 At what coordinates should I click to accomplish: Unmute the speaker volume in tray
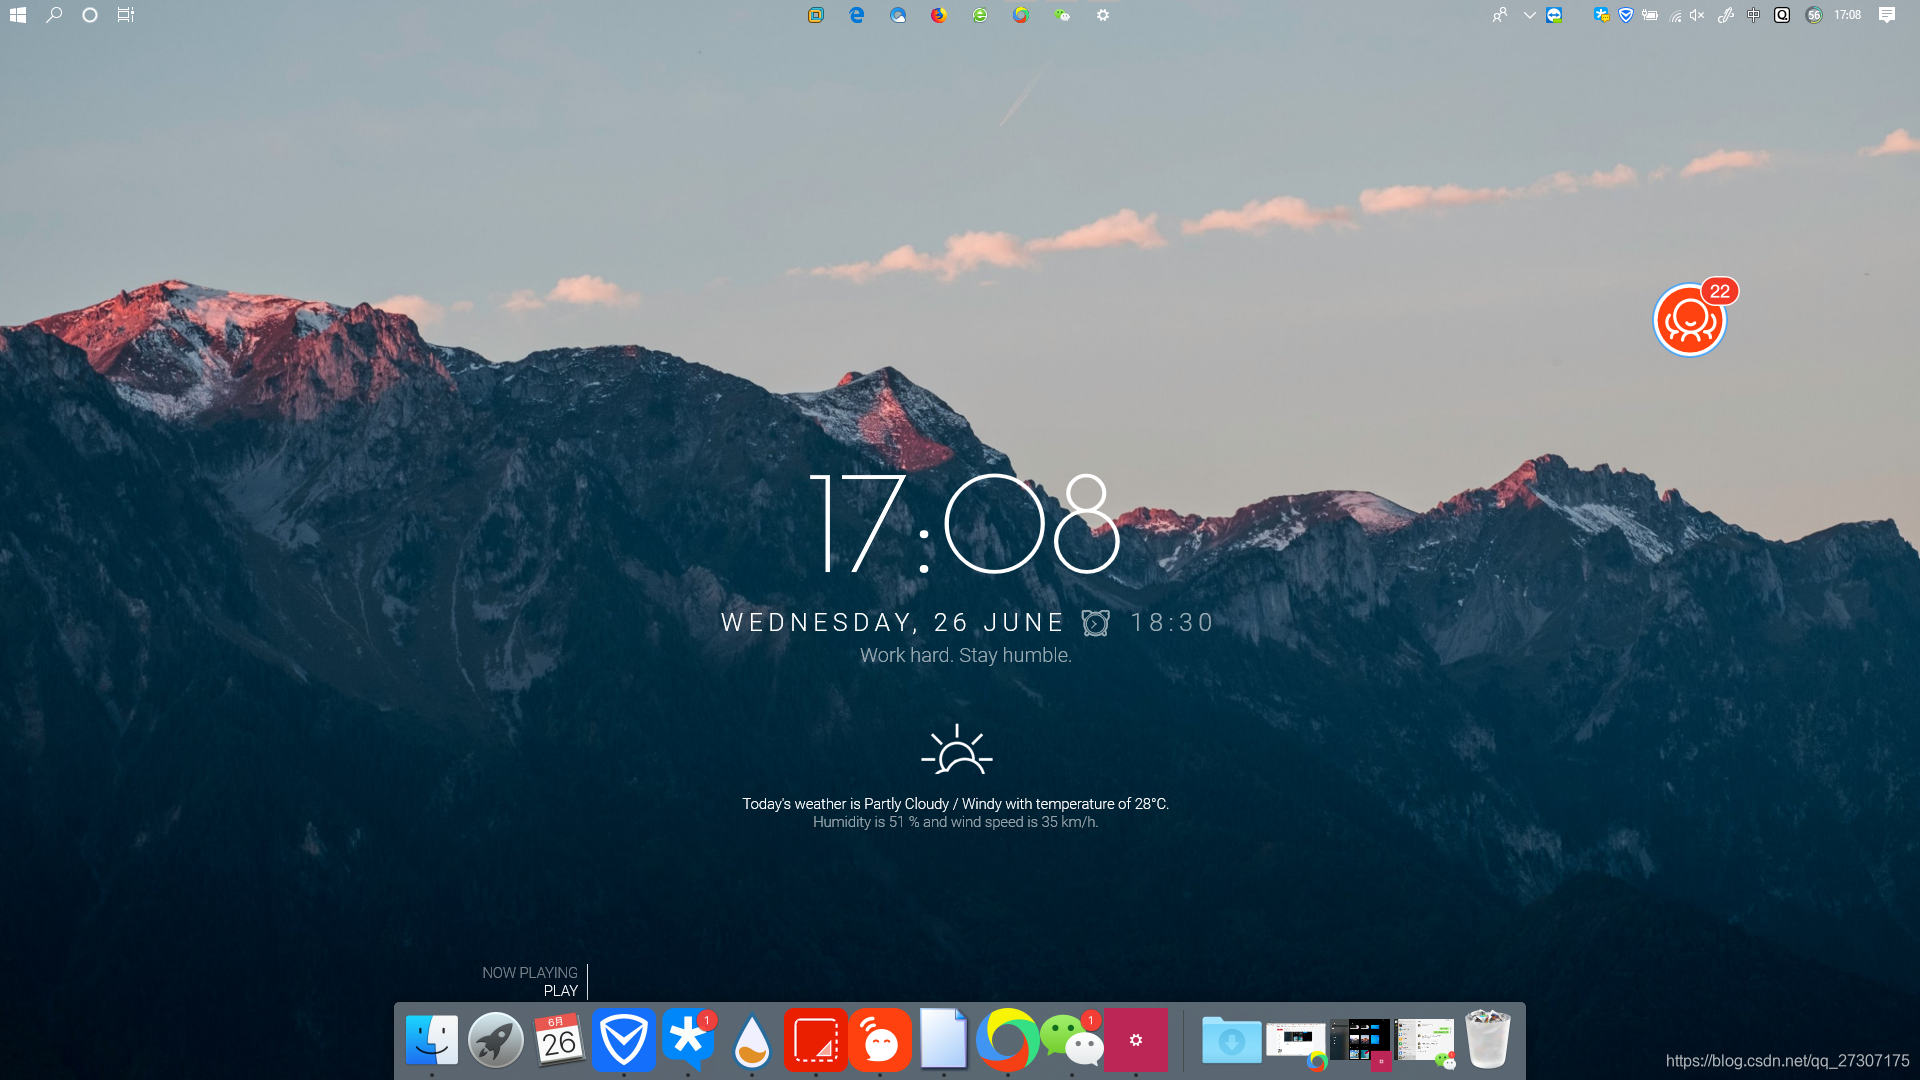point(1697,15)
